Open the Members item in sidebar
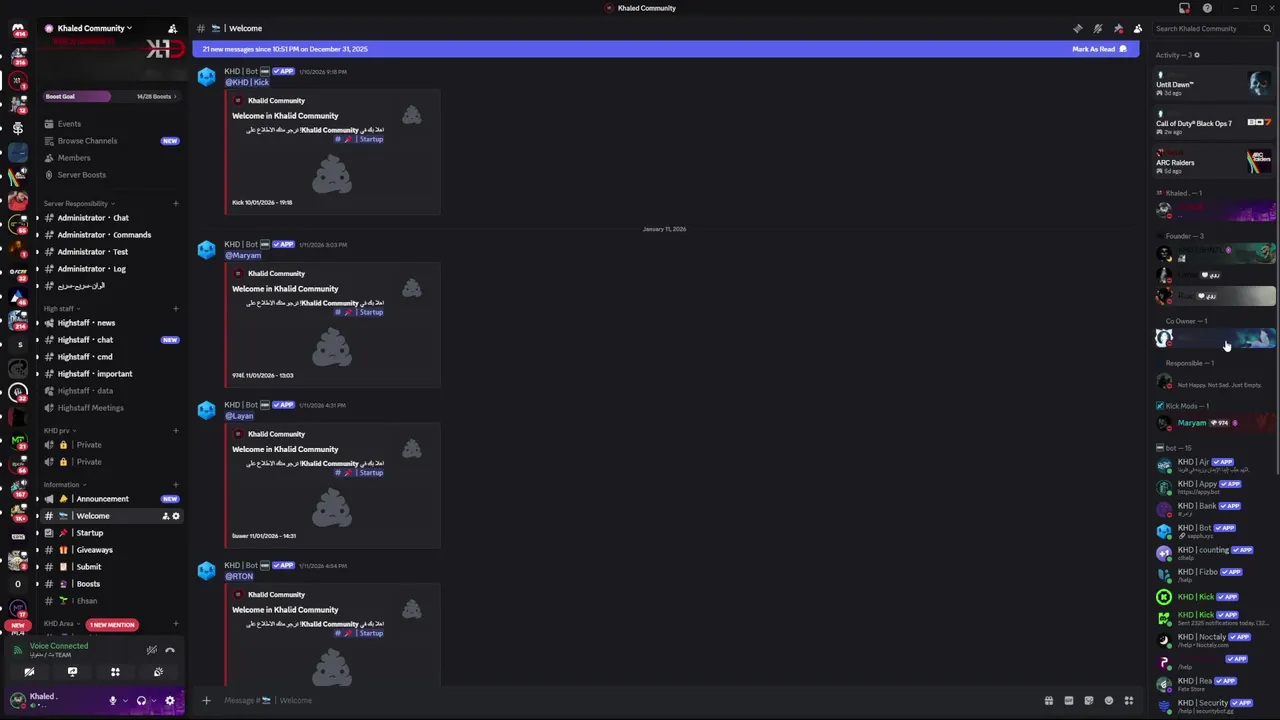 (110, 158)
